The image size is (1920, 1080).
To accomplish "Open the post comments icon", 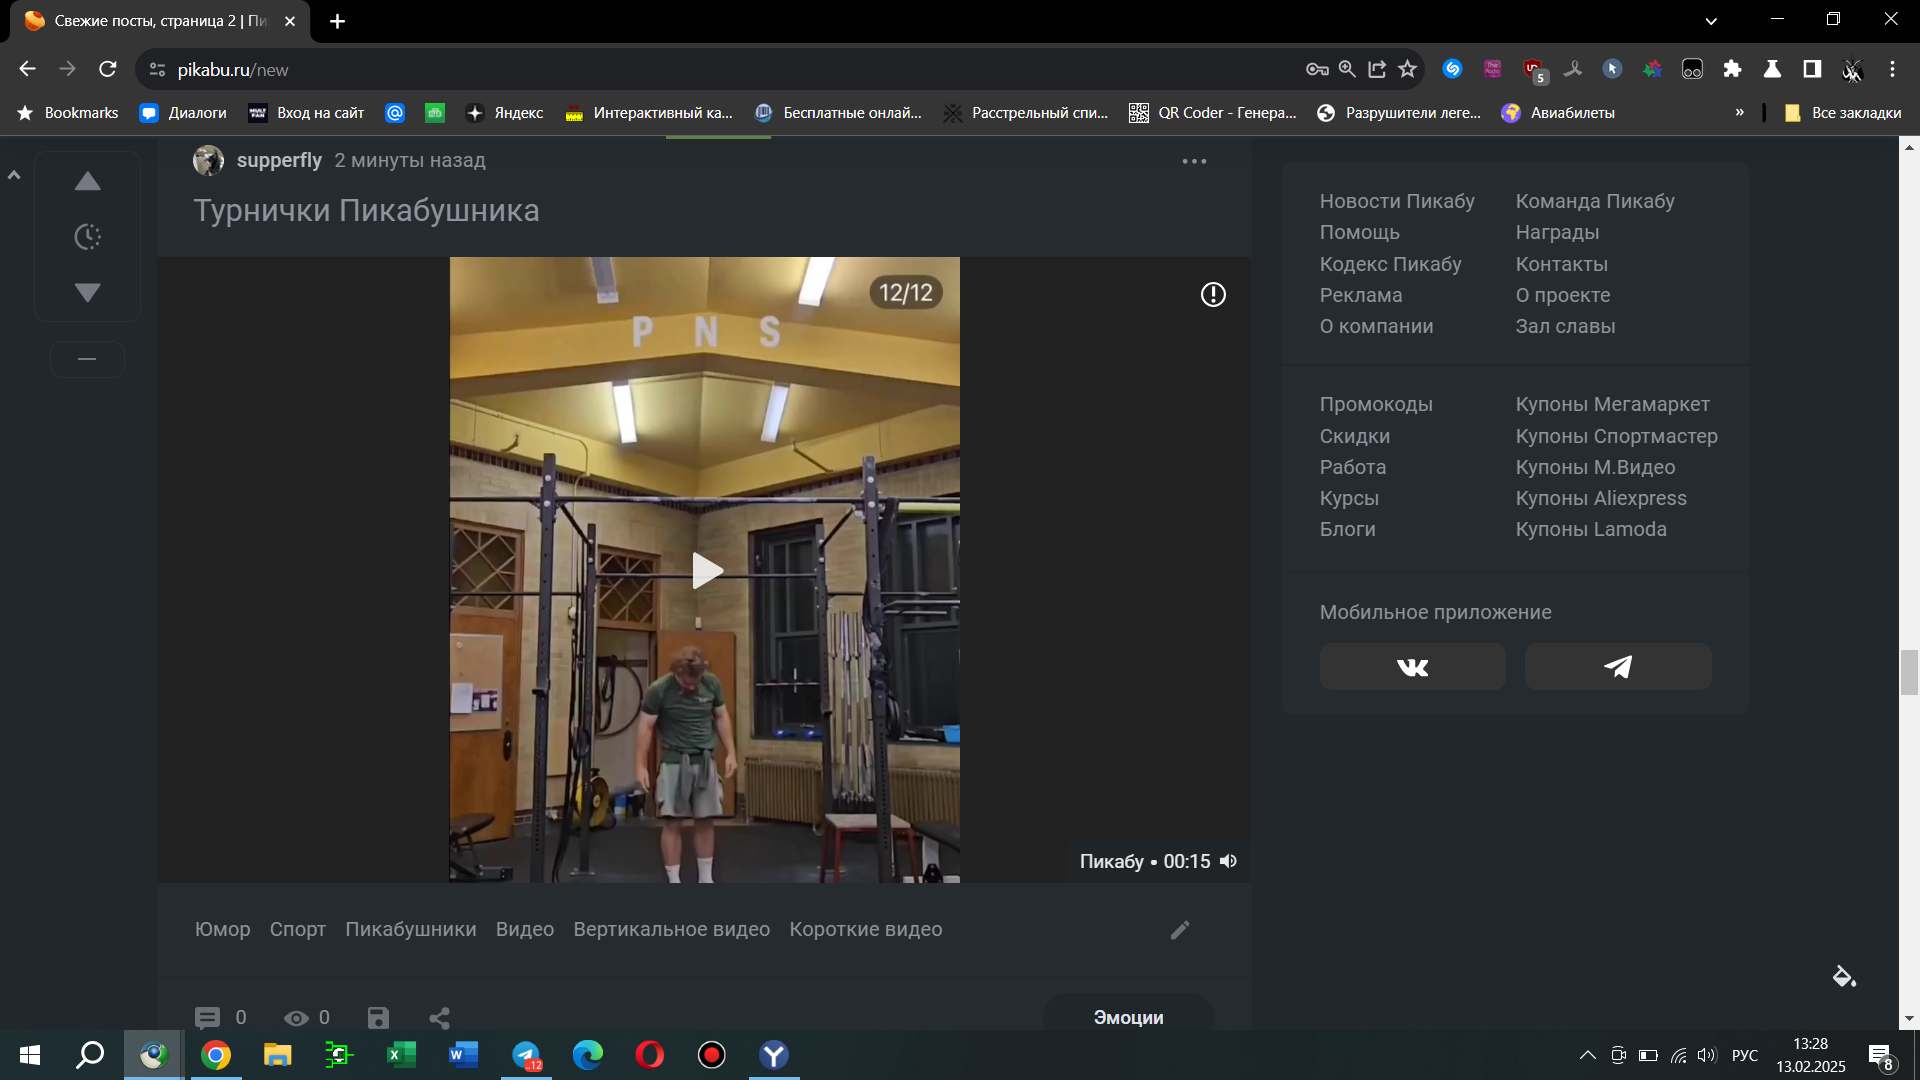I will pyautogui.click(x=207, y=1018).
